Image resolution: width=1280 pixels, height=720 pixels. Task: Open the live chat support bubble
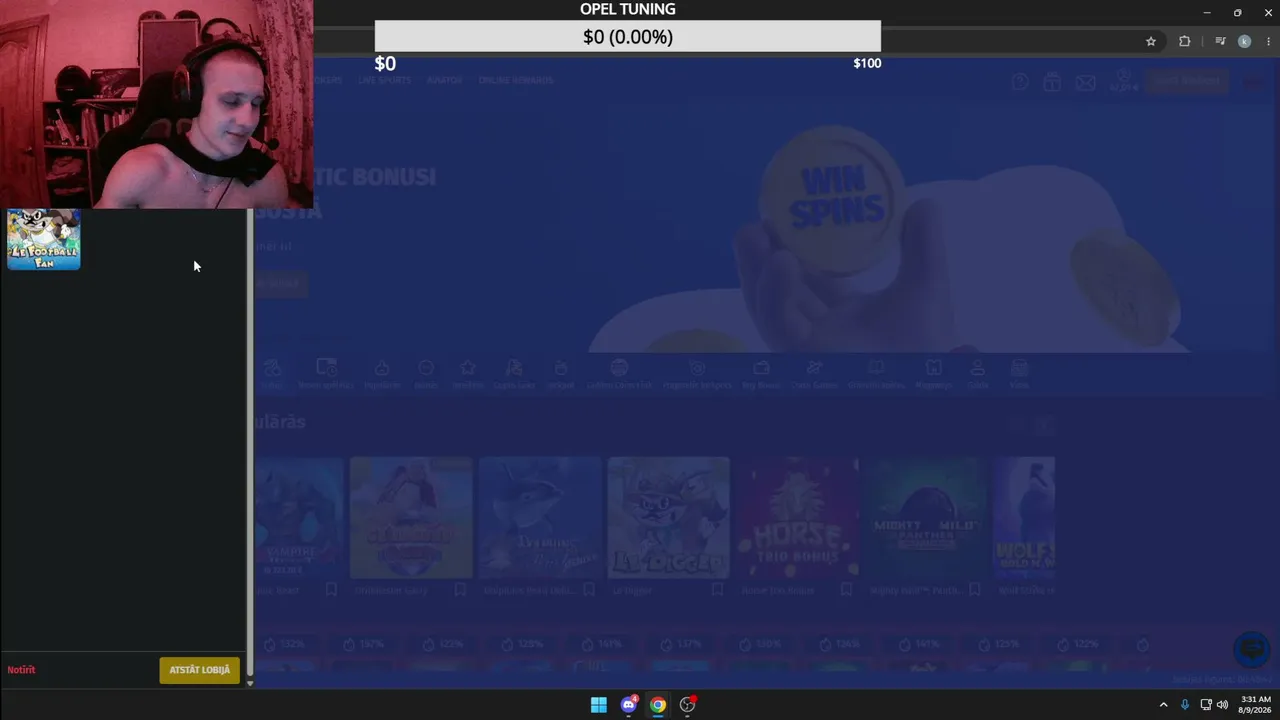[x=1251, y=650]
